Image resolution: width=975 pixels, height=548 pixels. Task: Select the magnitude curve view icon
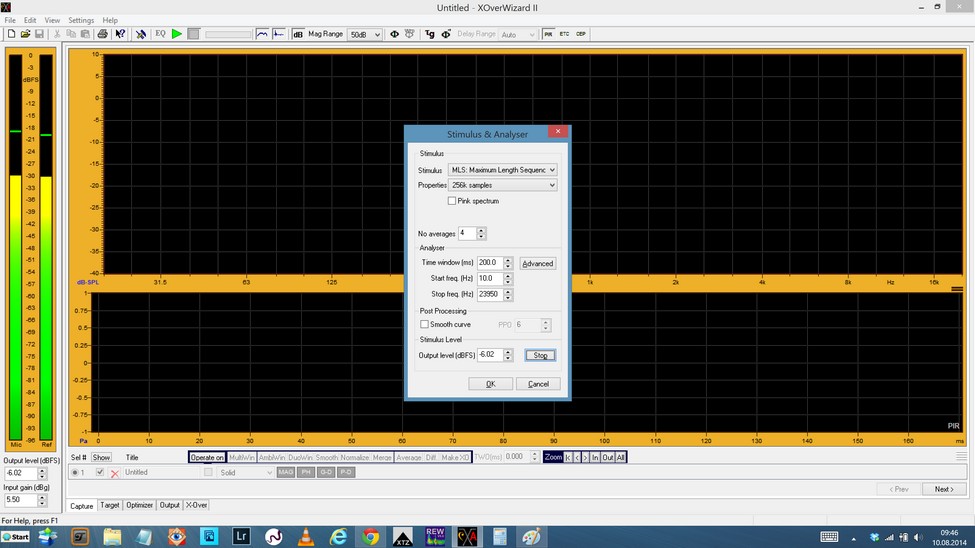pos(262,34)
